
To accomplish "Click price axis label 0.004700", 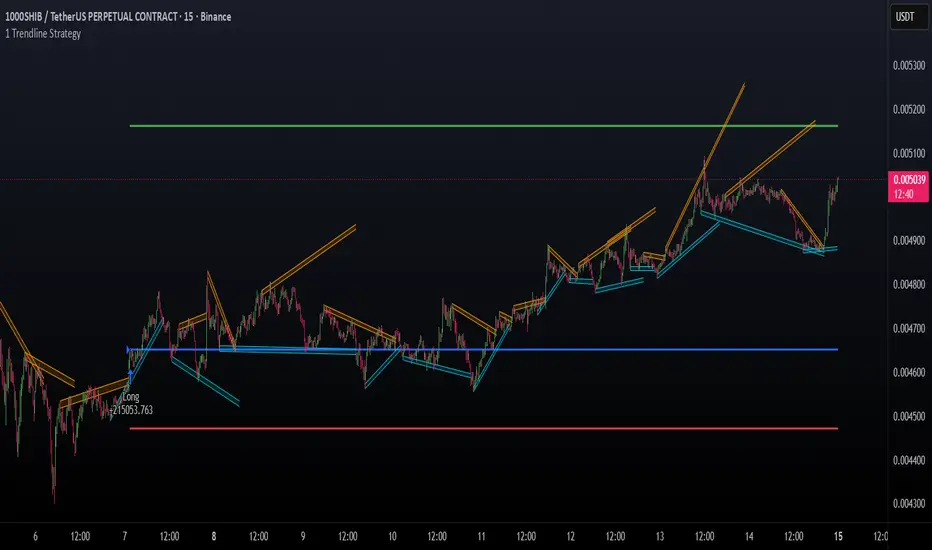I will [x=909, y=329].
